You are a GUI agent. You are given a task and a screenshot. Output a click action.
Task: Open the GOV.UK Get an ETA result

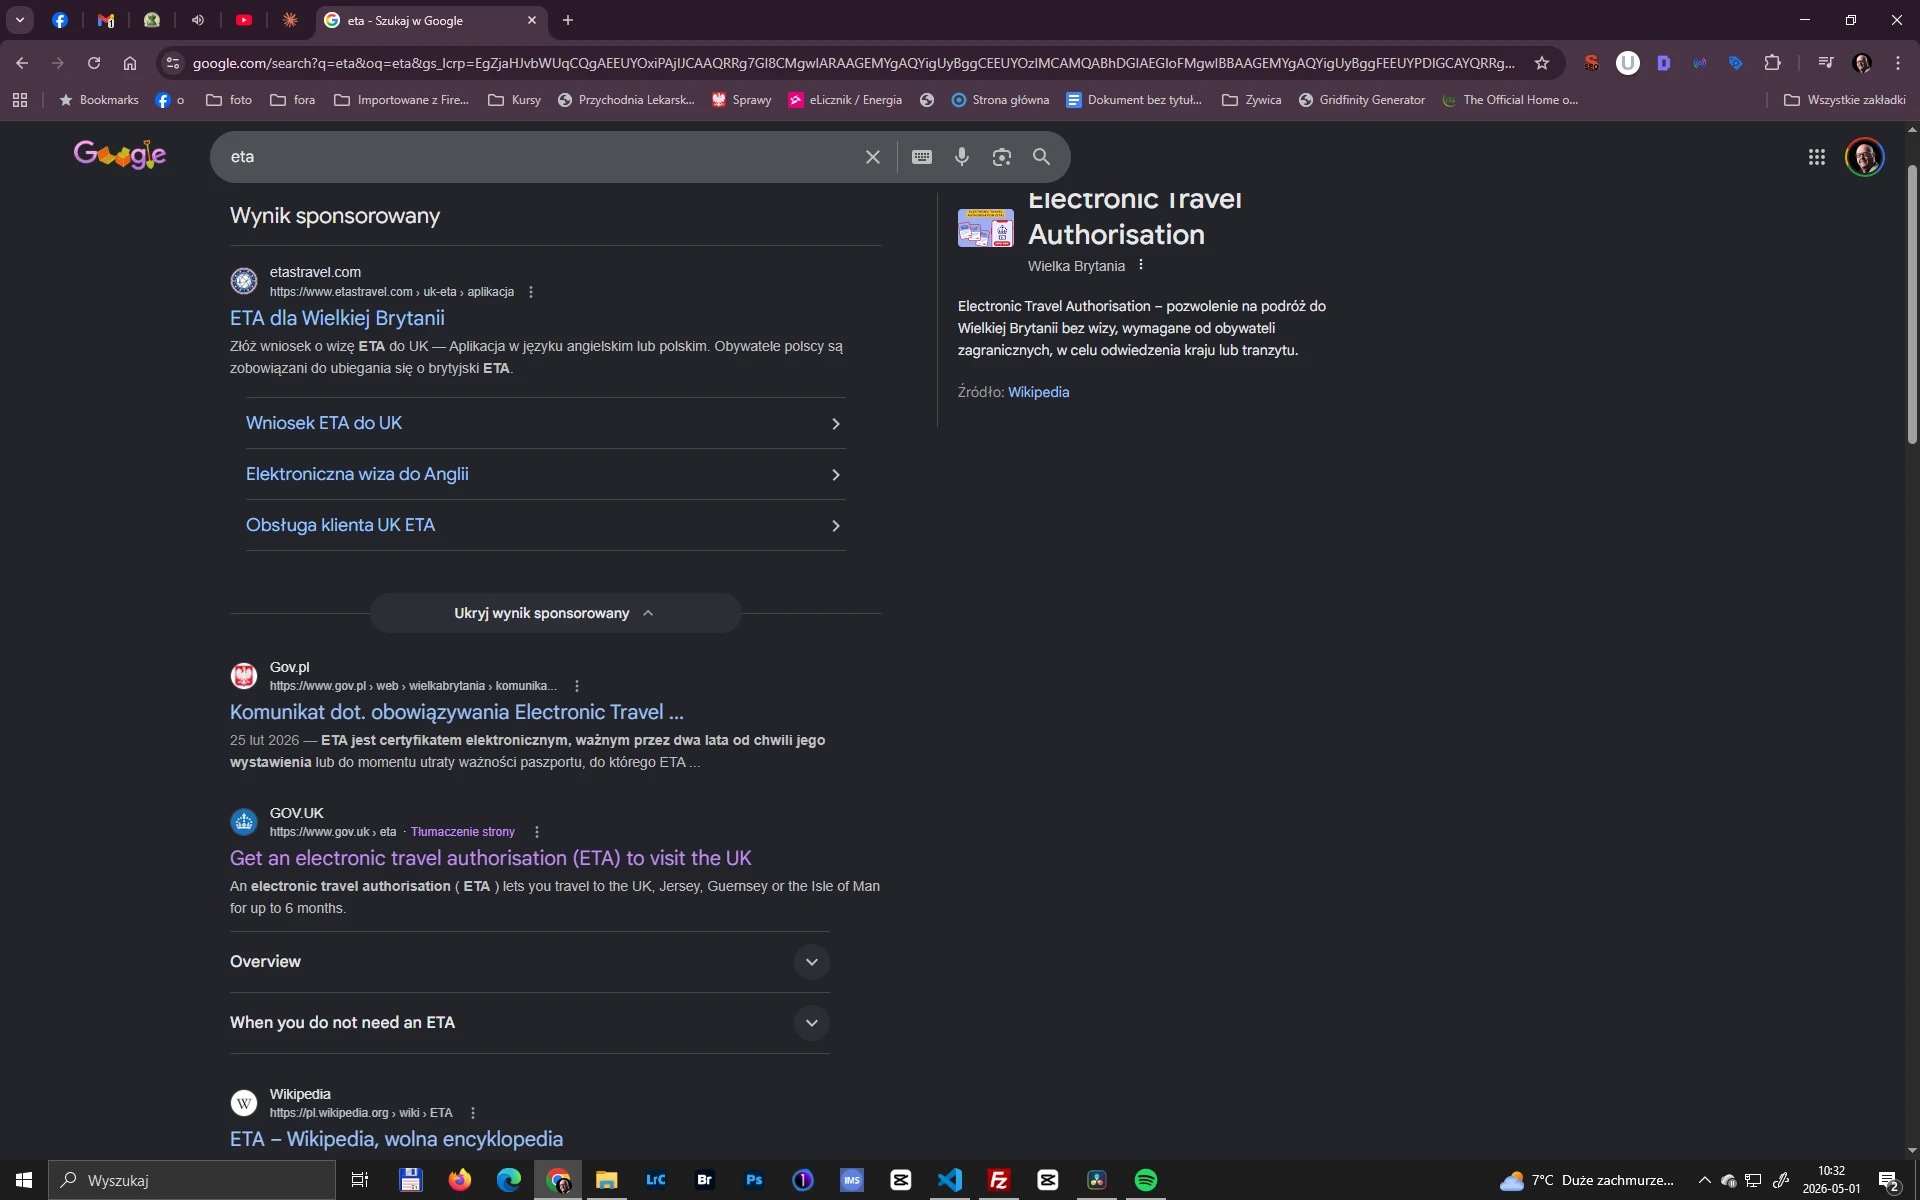click(x=490, y=858)
